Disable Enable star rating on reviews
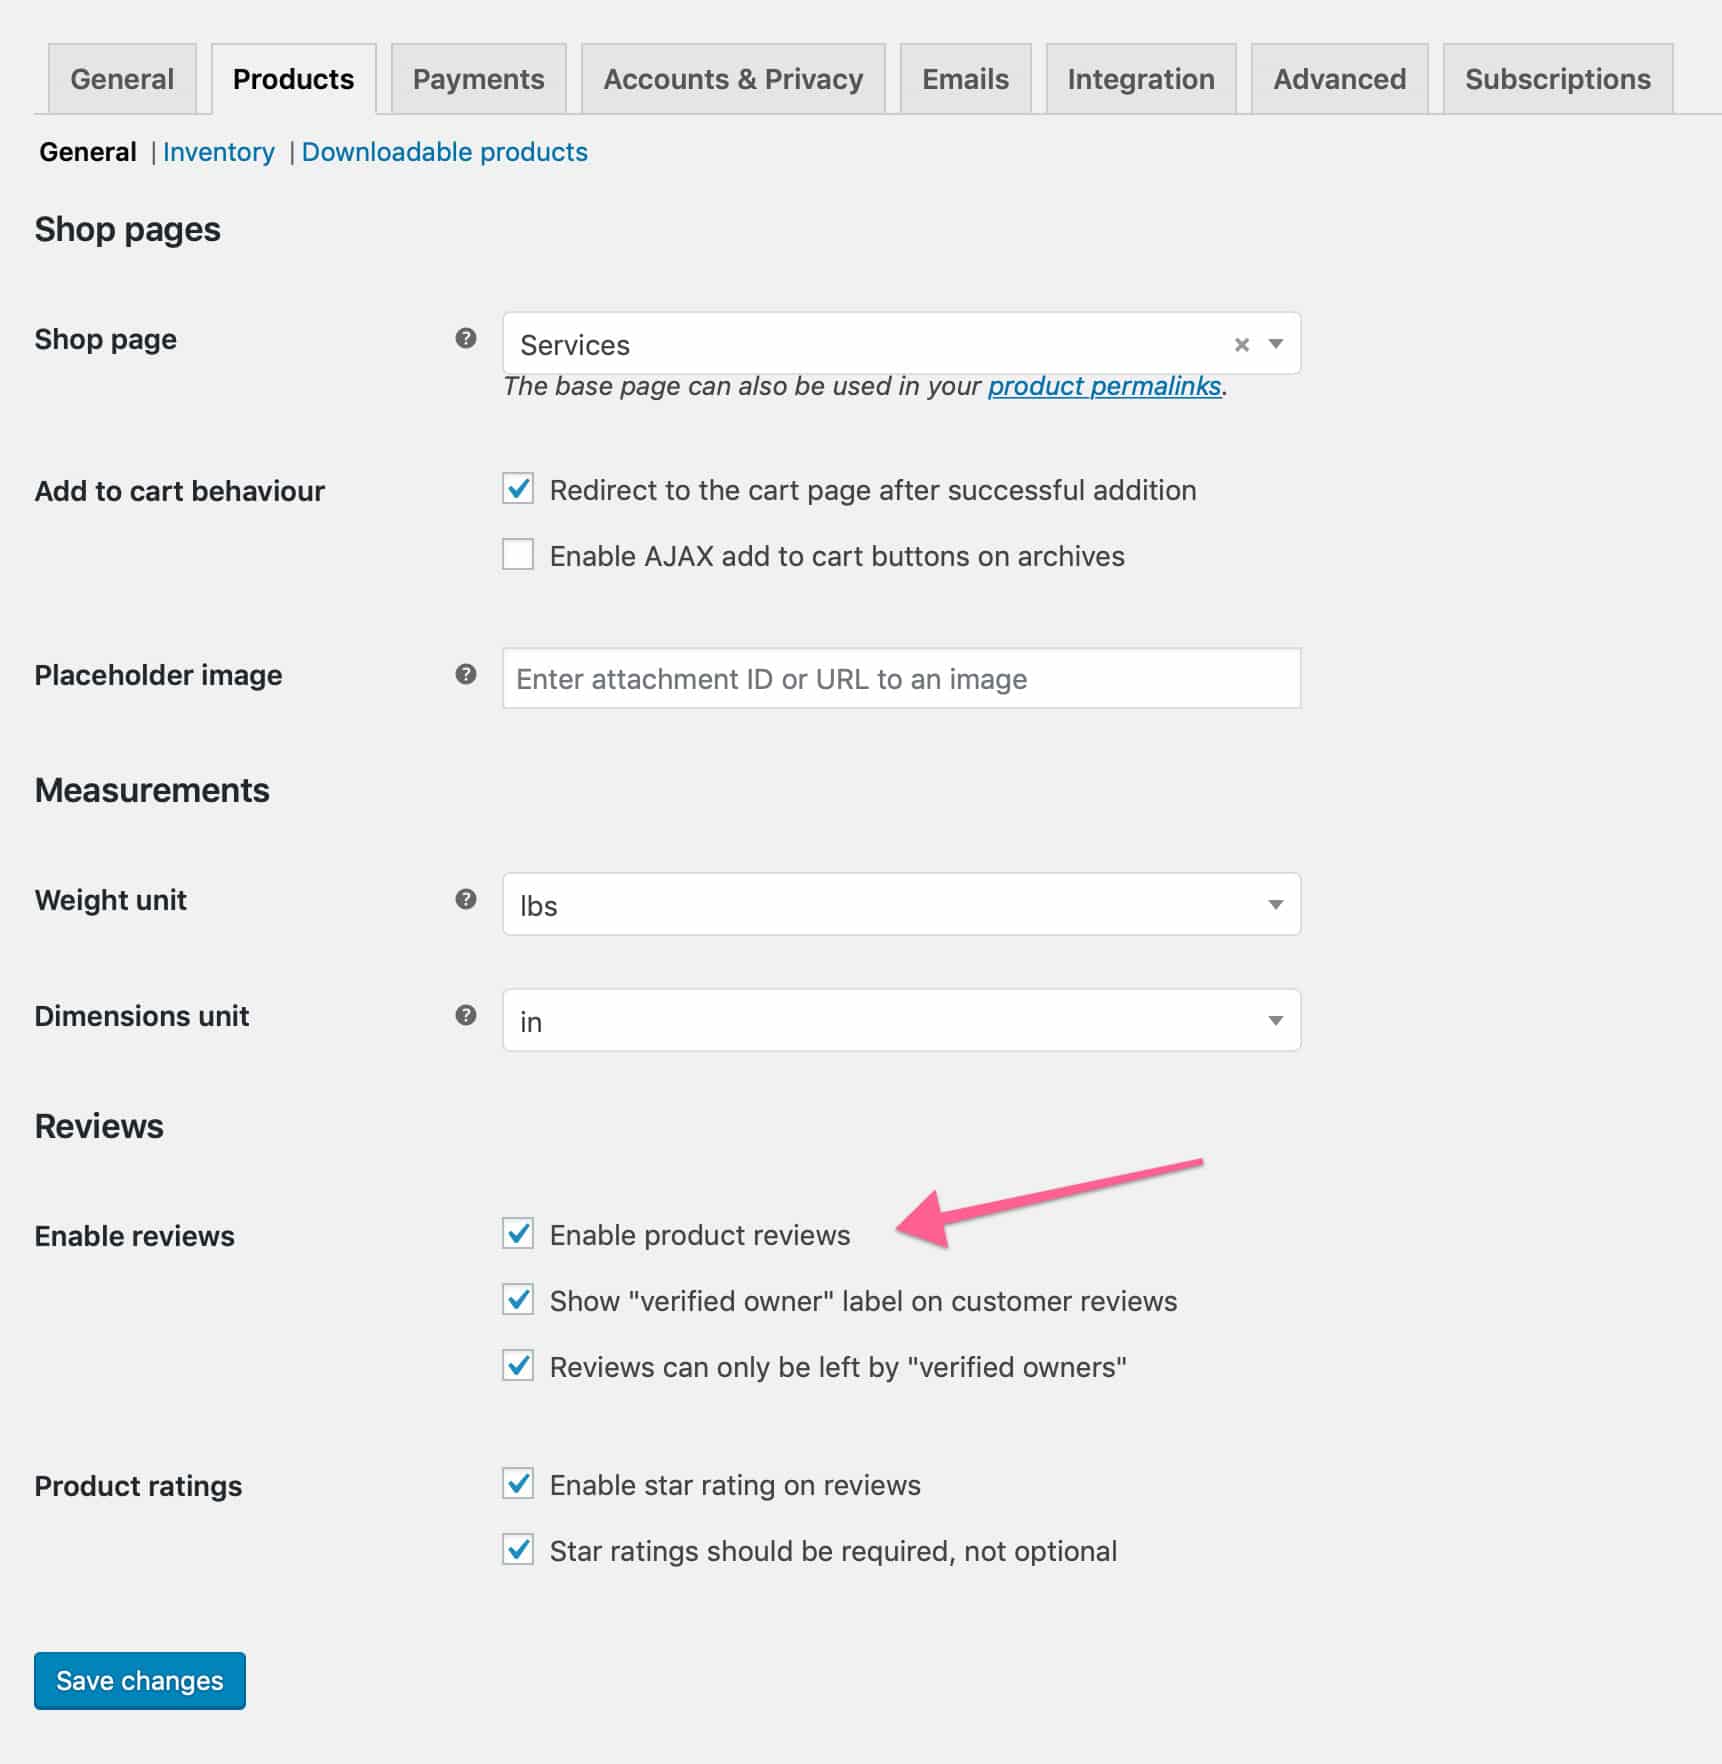 click(x=518, y=1484)
